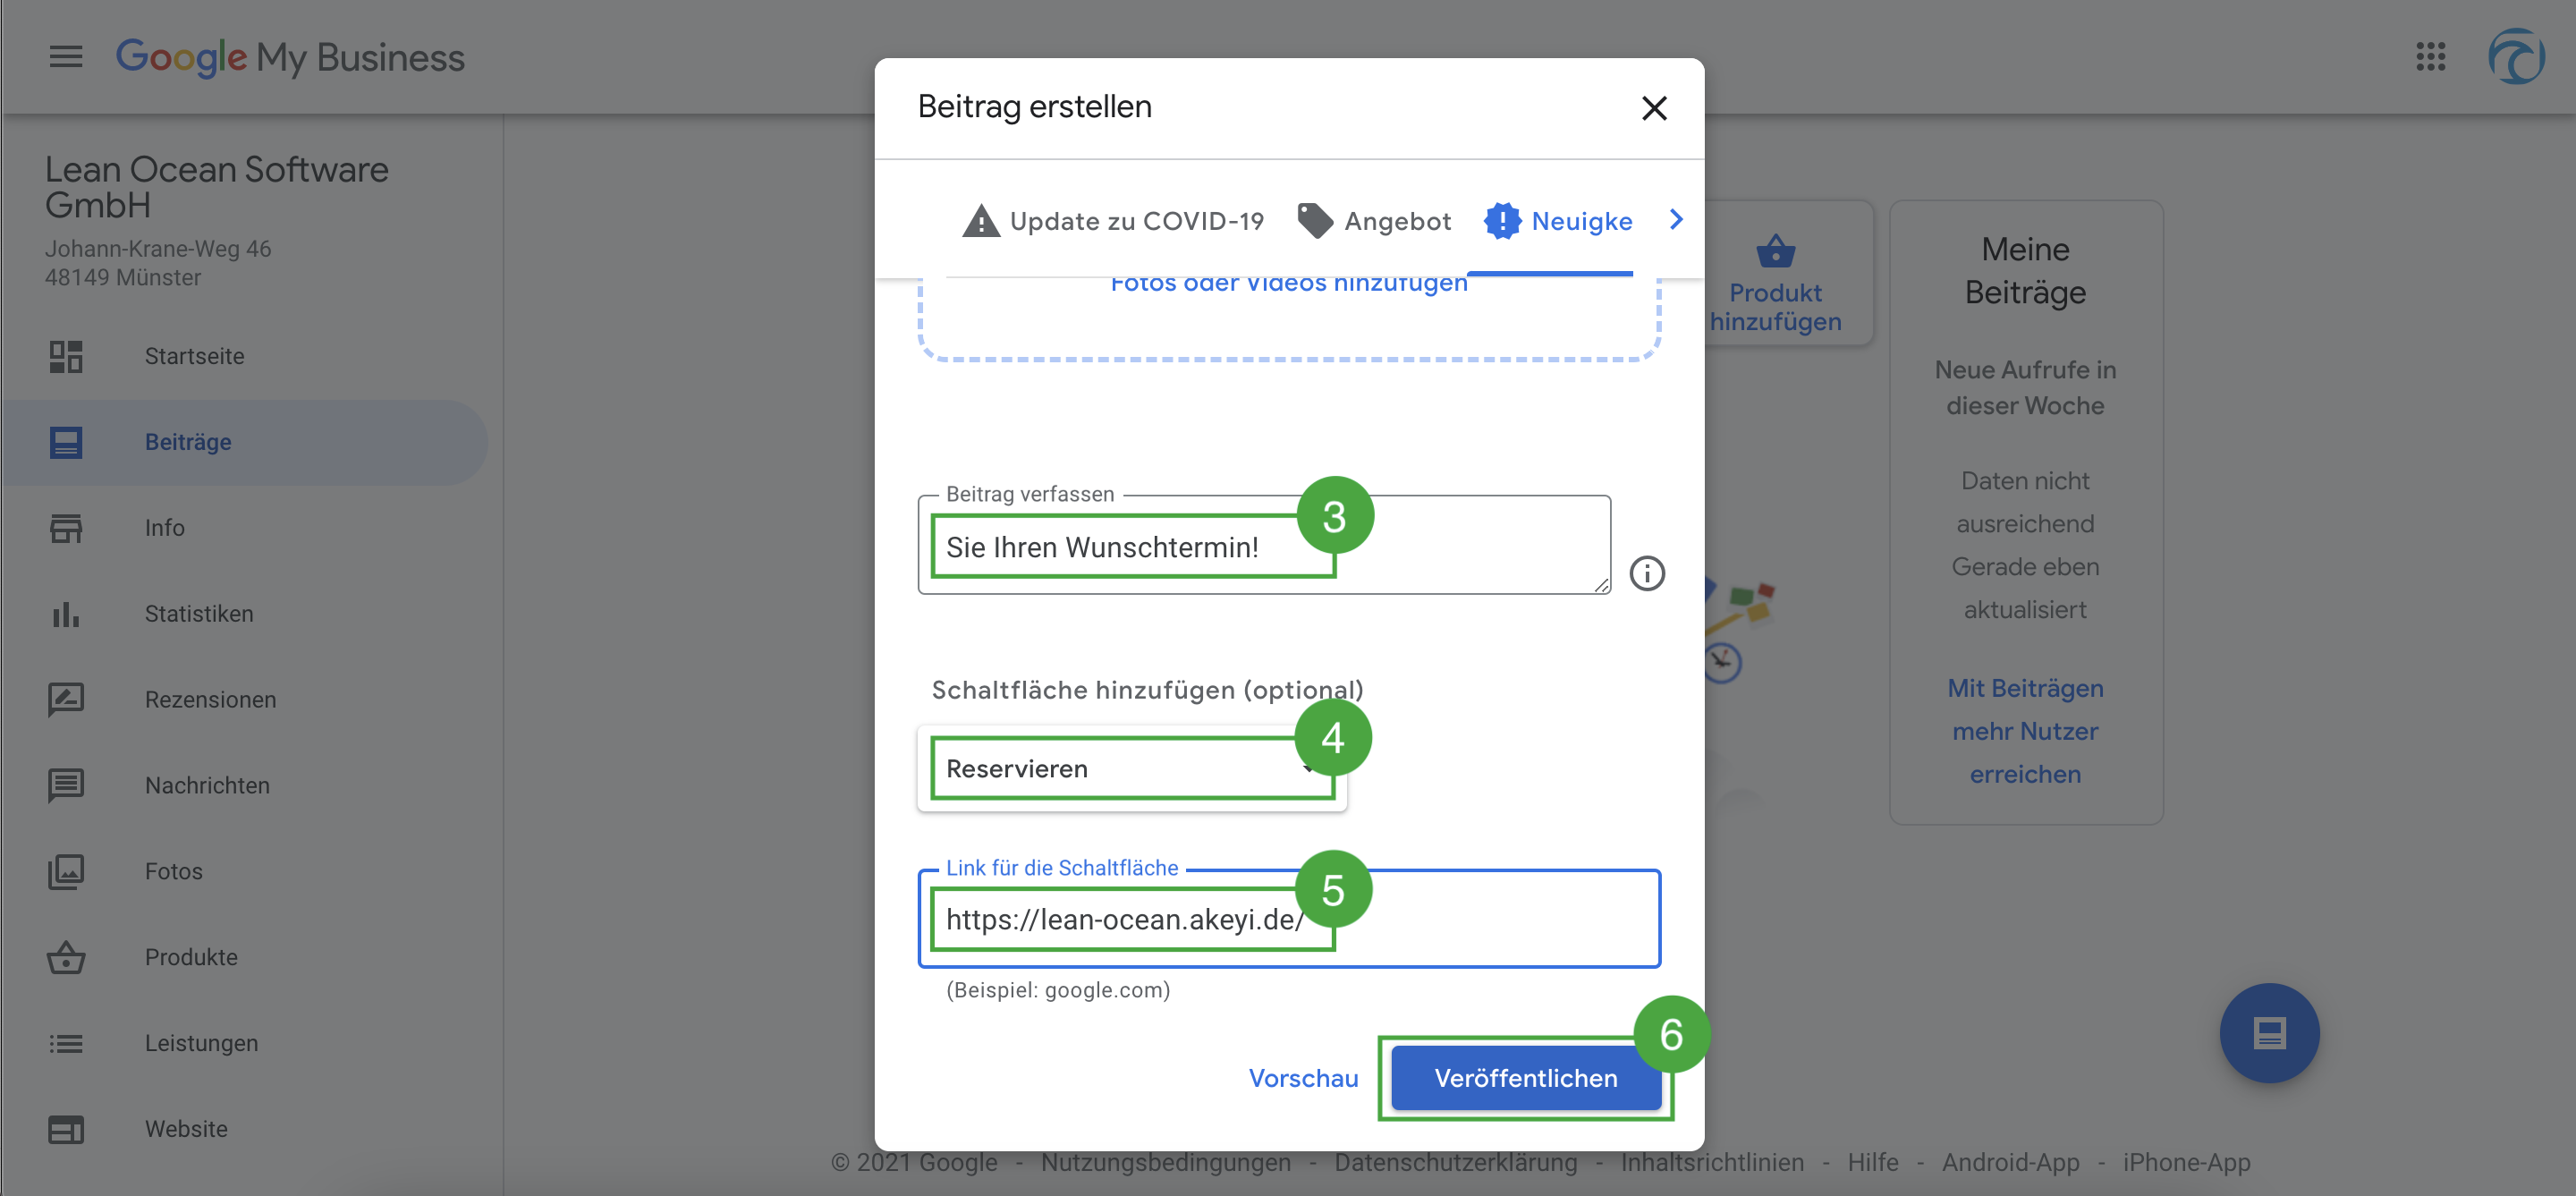
Task: Close the Beitrag erstellen dialog
Action: point(1654,108)
